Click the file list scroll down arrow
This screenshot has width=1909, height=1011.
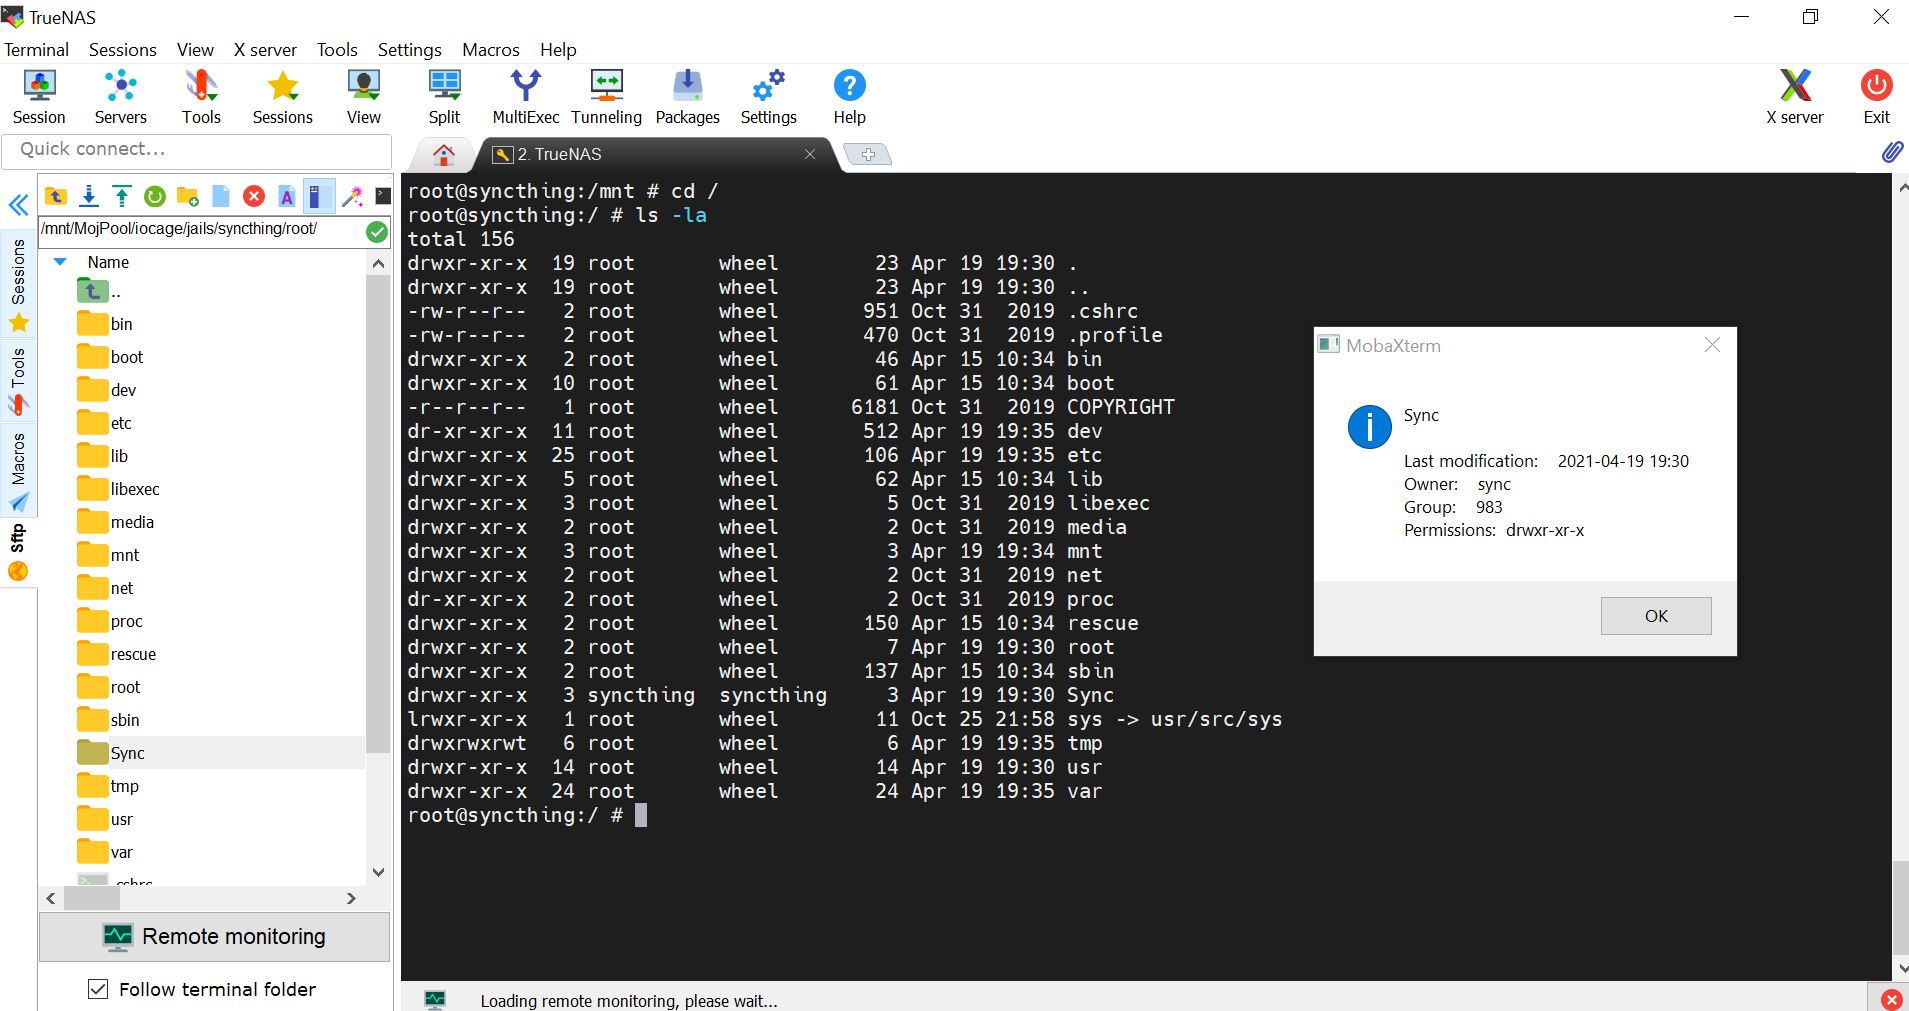click(378, 872)
